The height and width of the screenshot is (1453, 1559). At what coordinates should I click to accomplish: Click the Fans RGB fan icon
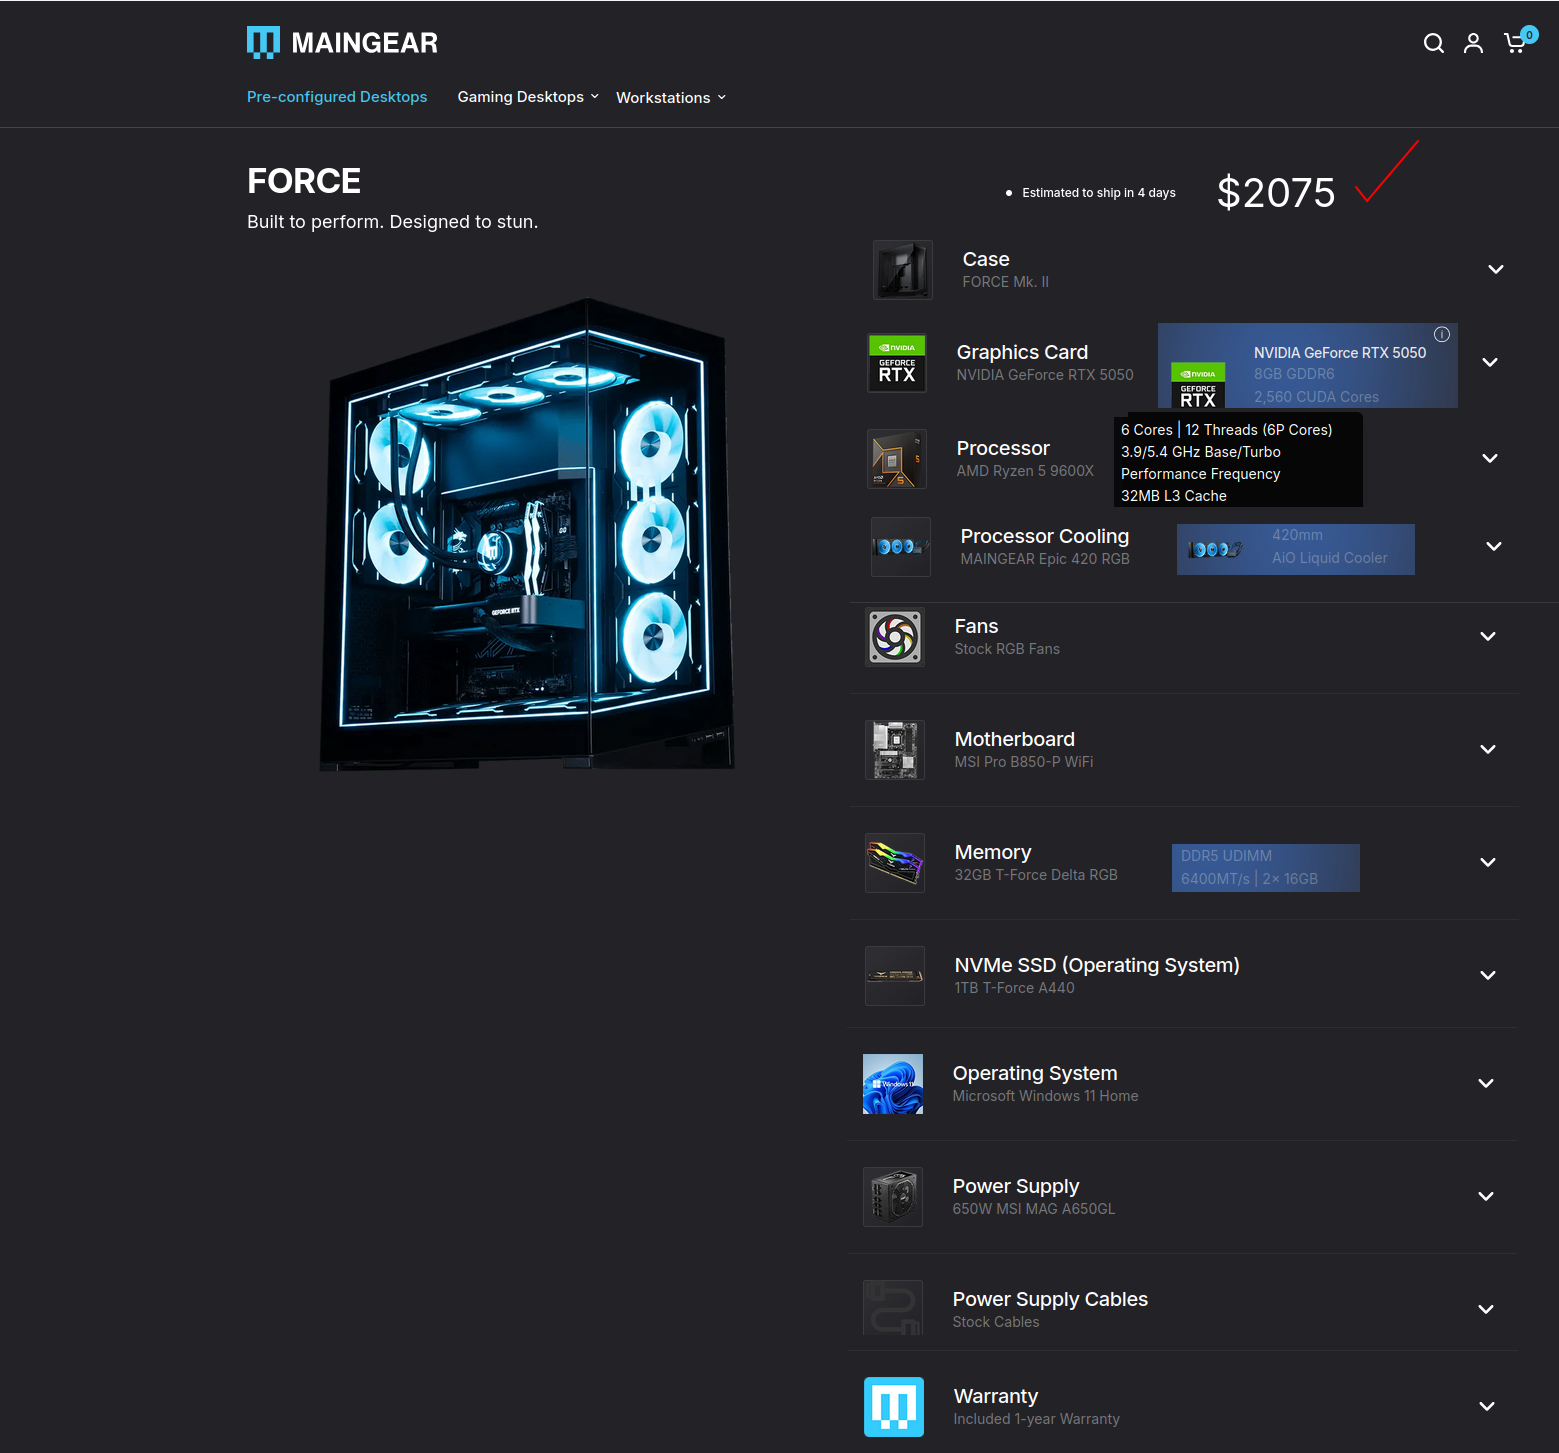[x=895, y=637]
